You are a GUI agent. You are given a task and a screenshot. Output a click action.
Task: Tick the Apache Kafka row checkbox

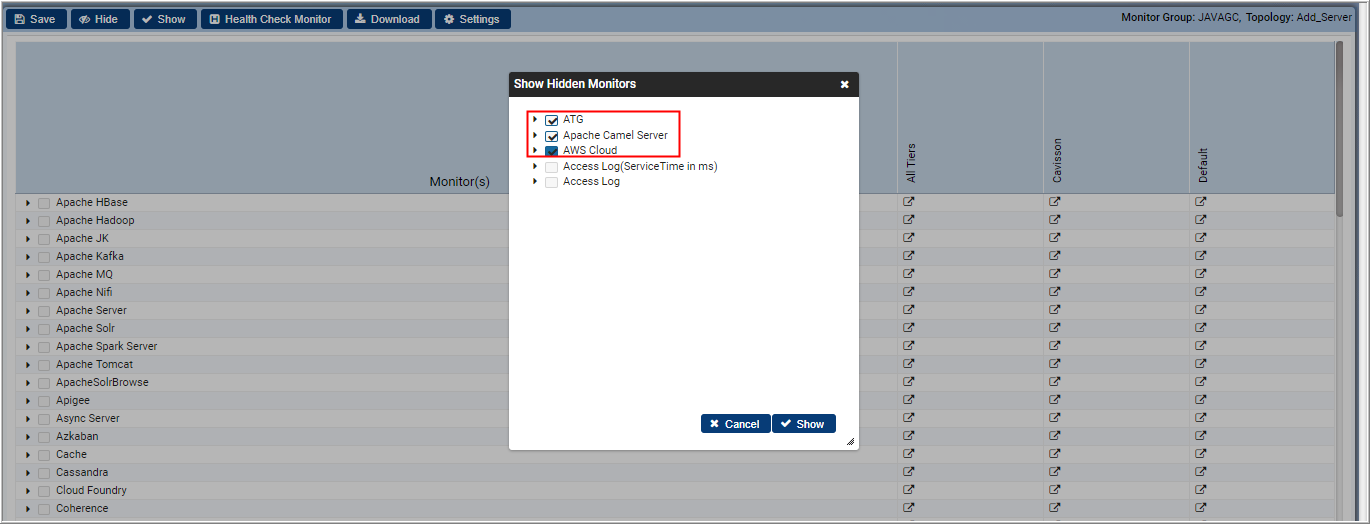(x=43, y=257)
